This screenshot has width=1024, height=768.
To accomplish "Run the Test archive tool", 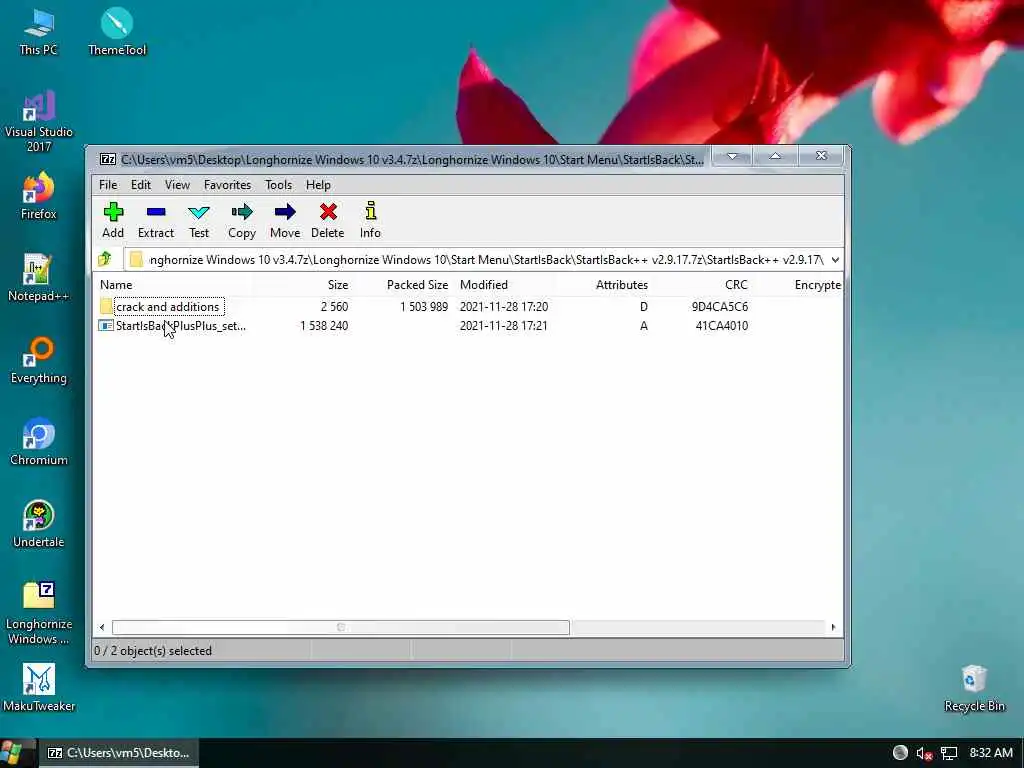I will [x=199, y=212].
